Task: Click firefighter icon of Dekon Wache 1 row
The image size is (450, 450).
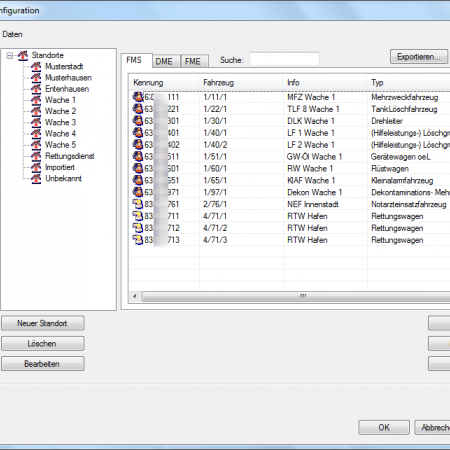Action: (x=138, y=192)
